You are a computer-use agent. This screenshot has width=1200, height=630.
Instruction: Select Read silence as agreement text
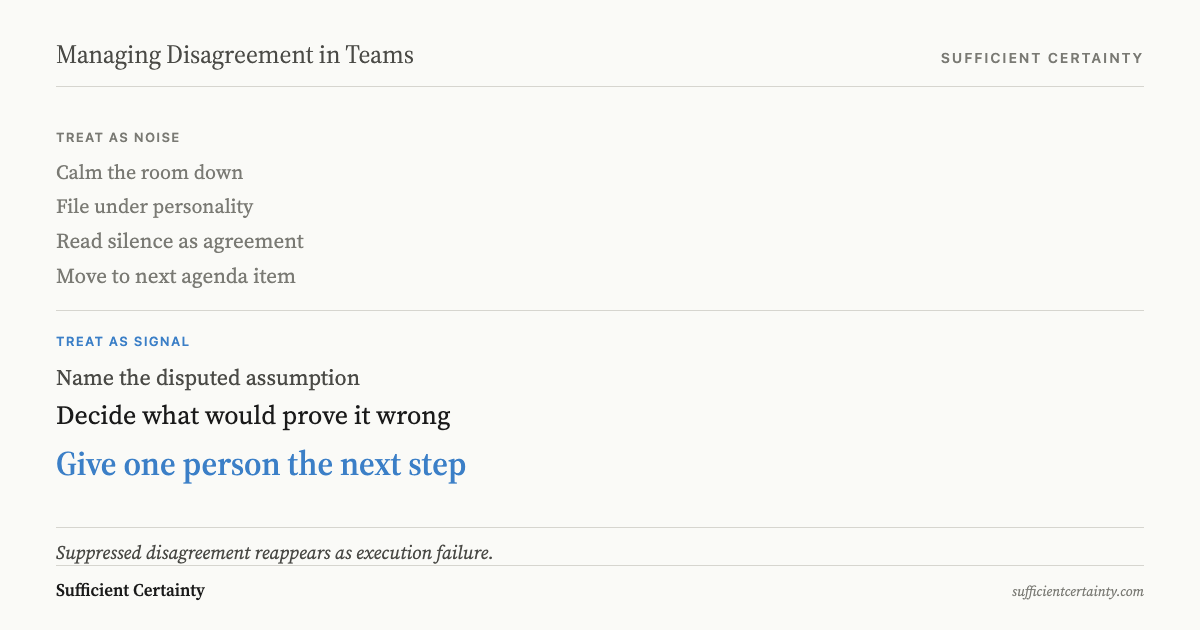click(180, 242)
